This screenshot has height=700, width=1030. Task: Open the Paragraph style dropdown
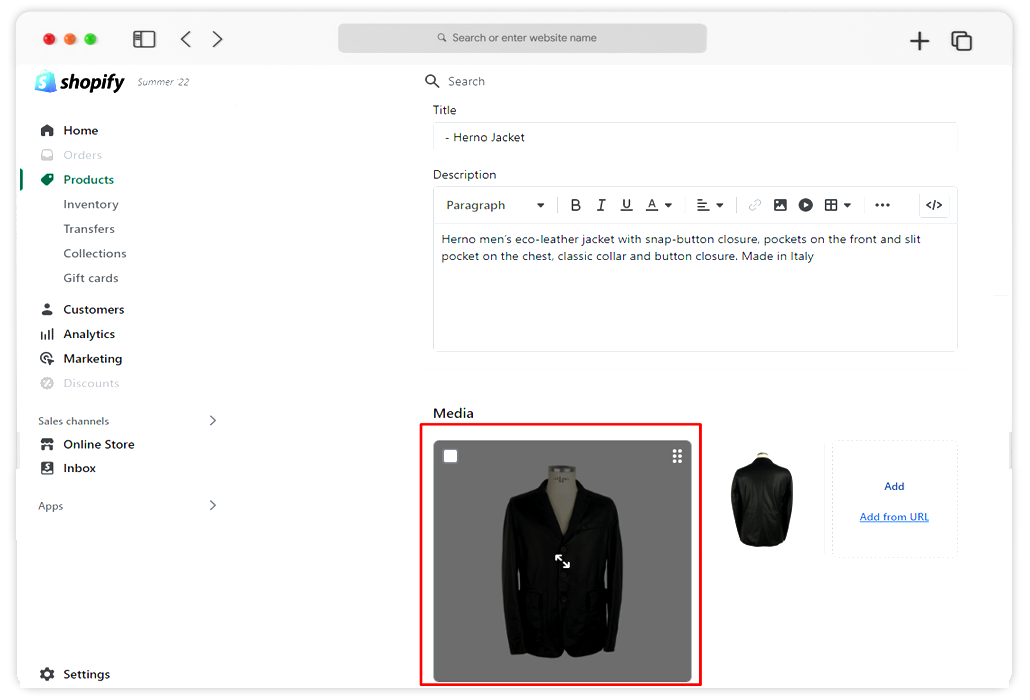pyautogui.click(x=495, y=205)
